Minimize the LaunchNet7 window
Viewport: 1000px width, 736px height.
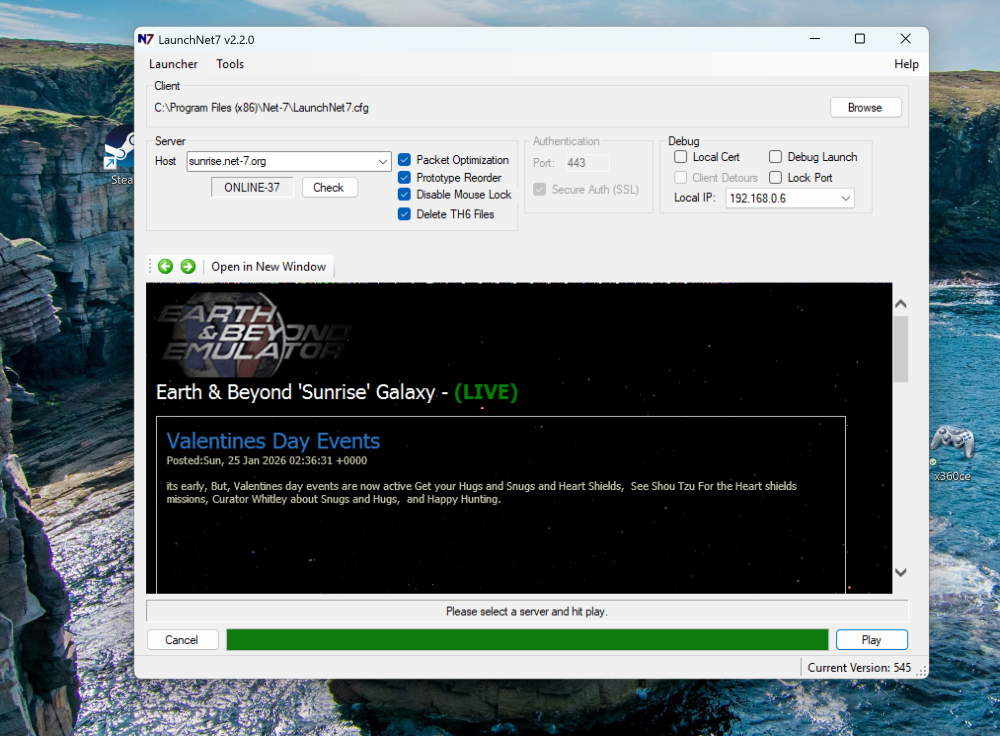[x=814, y=39]
